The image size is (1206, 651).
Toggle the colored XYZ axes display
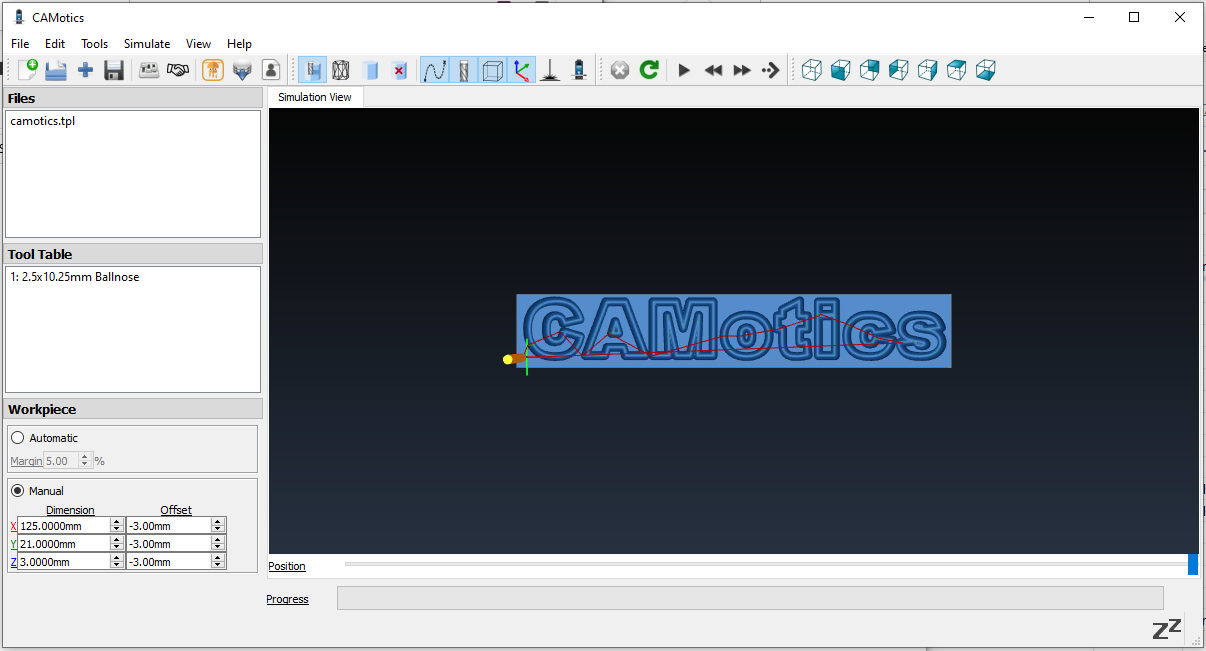pos(521,70)
